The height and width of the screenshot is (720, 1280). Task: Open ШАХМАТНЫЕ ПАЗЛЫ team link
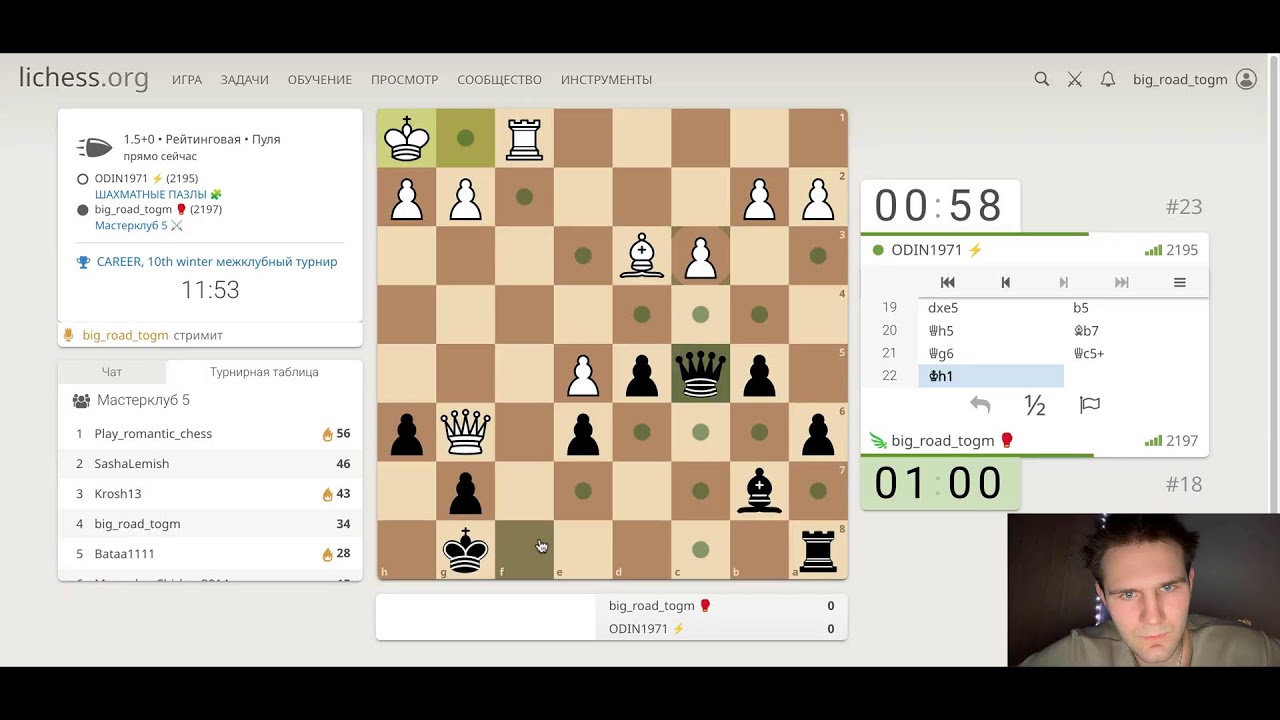click(158, 194)
